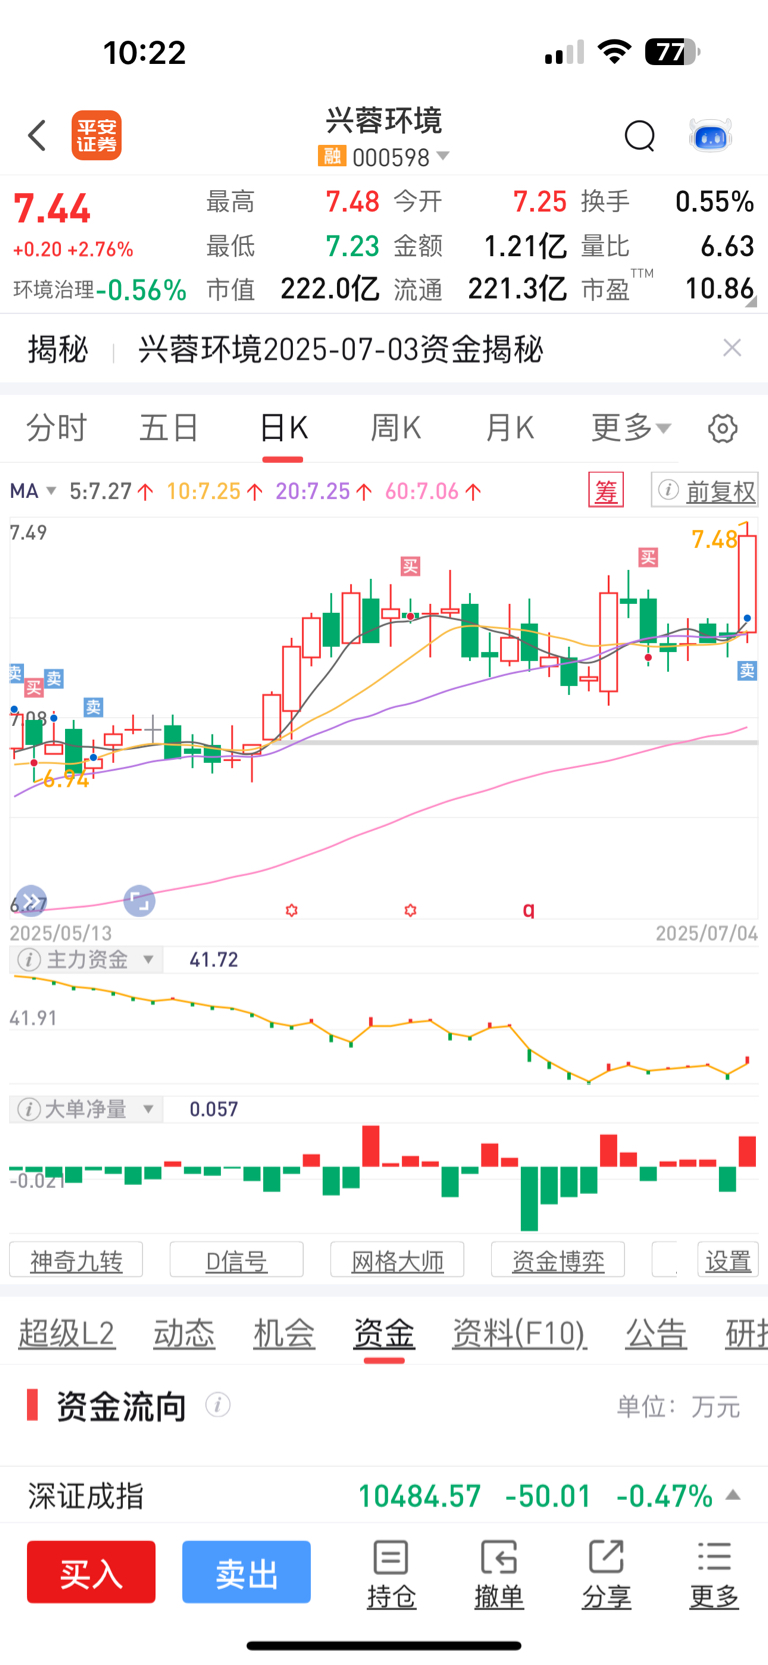Tap the fullscreen chart icon
The image size is (768, 1665).
tap(139, 901)
